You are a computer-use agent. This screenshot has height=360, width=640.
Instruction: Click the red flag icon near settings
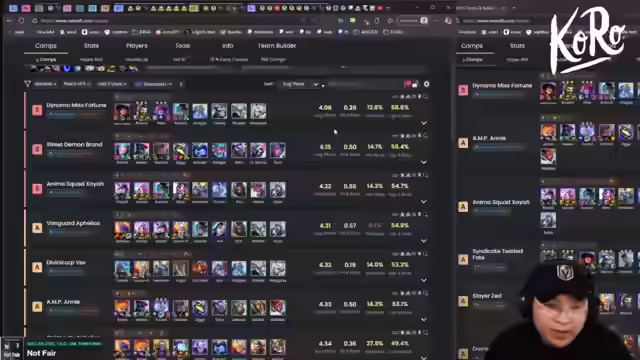pyautogui.click(x=407, y=84)
